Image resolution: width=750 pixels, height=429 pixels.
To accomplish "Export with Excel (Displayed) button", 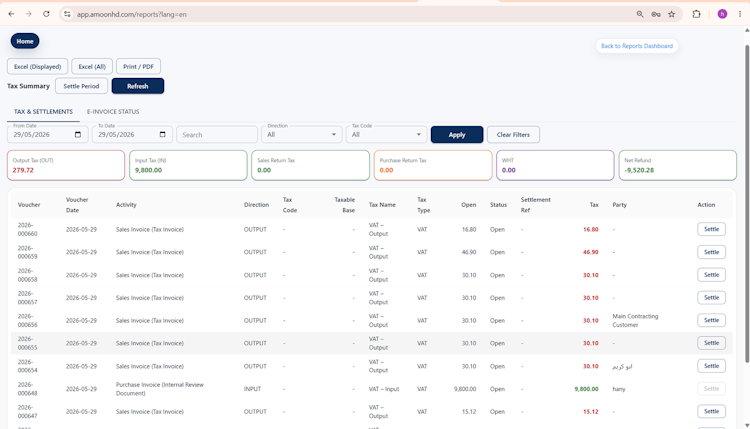I will tap(37, 66).
